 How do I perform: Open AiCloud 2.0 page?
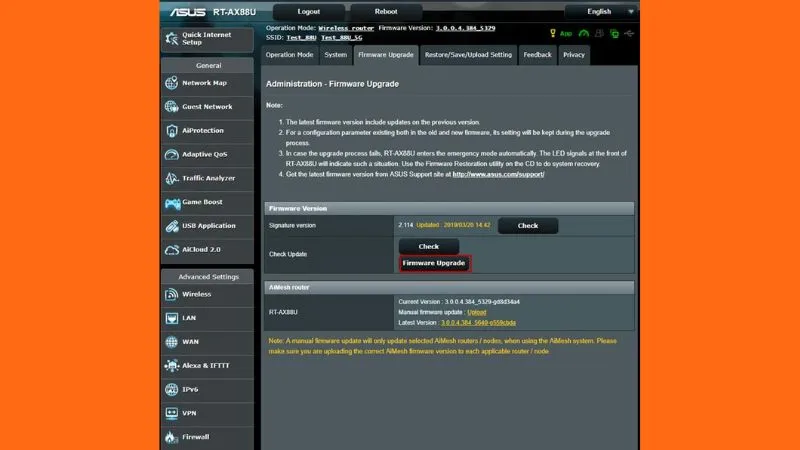coord(207,249)
